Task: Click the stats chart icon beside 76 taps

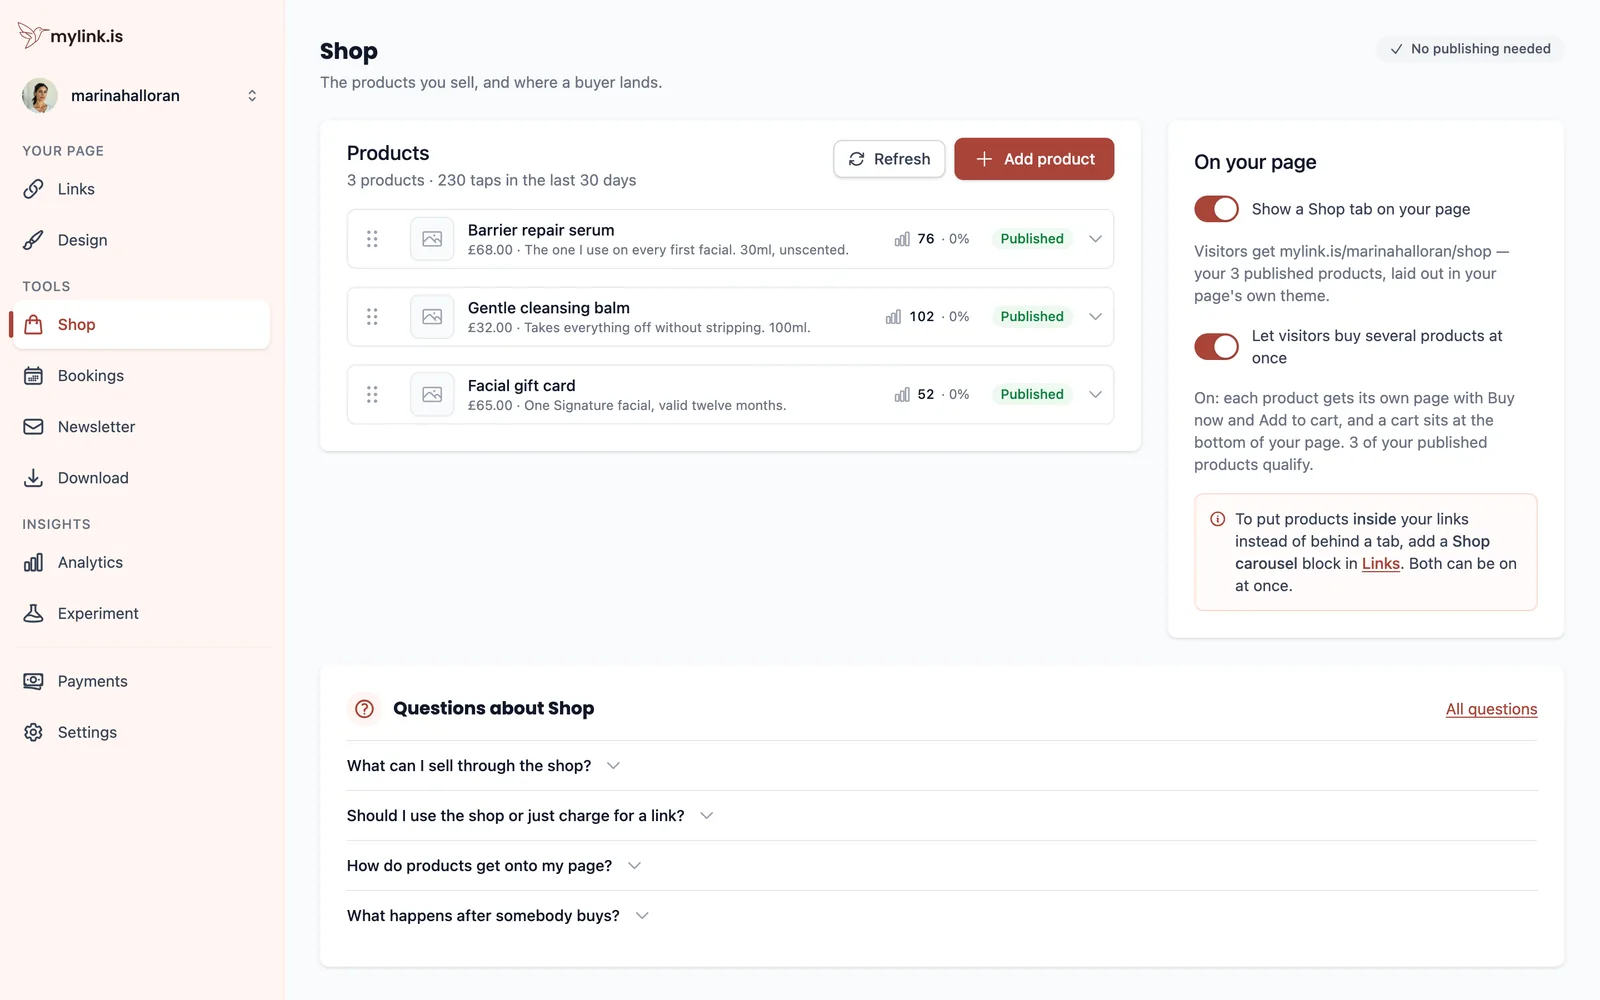Action: click(902, 239)
